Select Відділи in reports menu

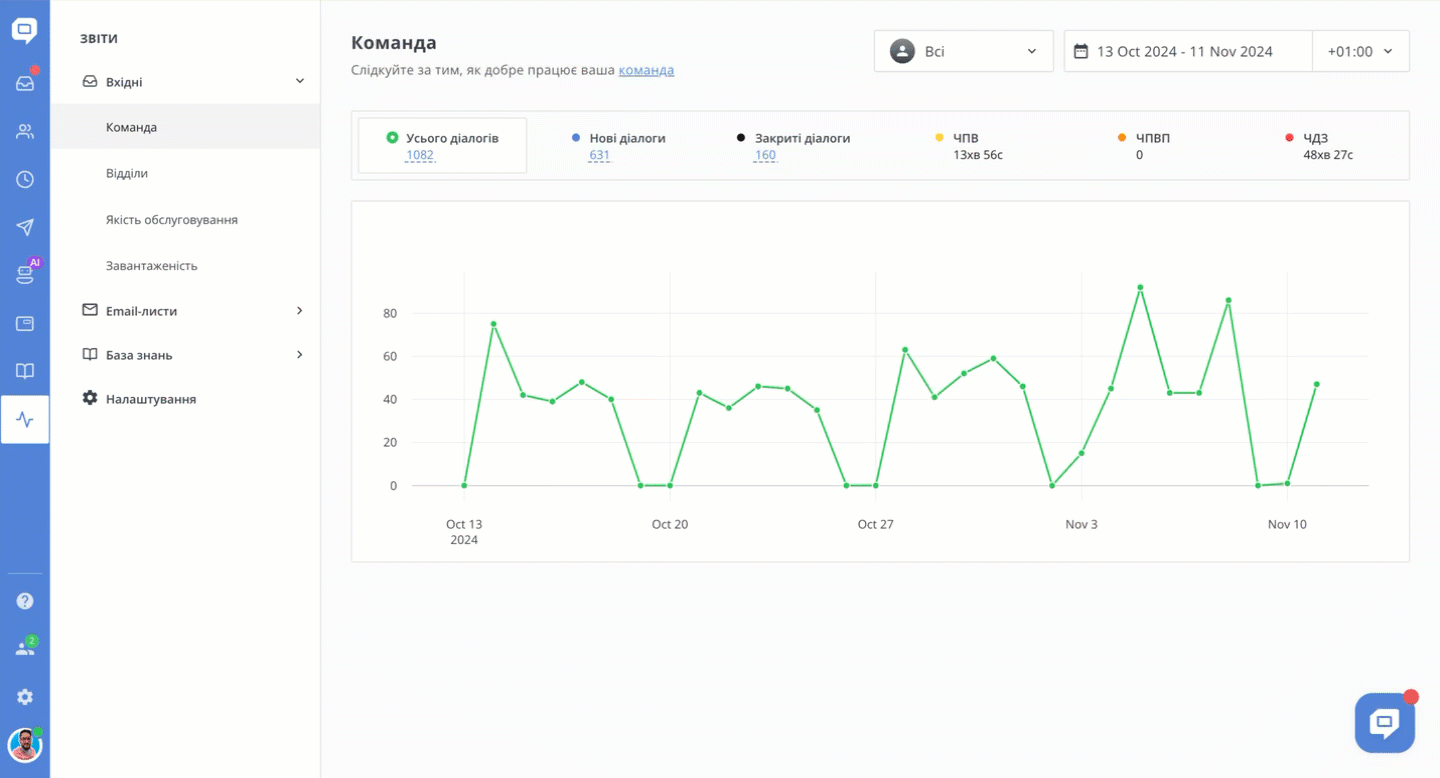tap(127, 173)
